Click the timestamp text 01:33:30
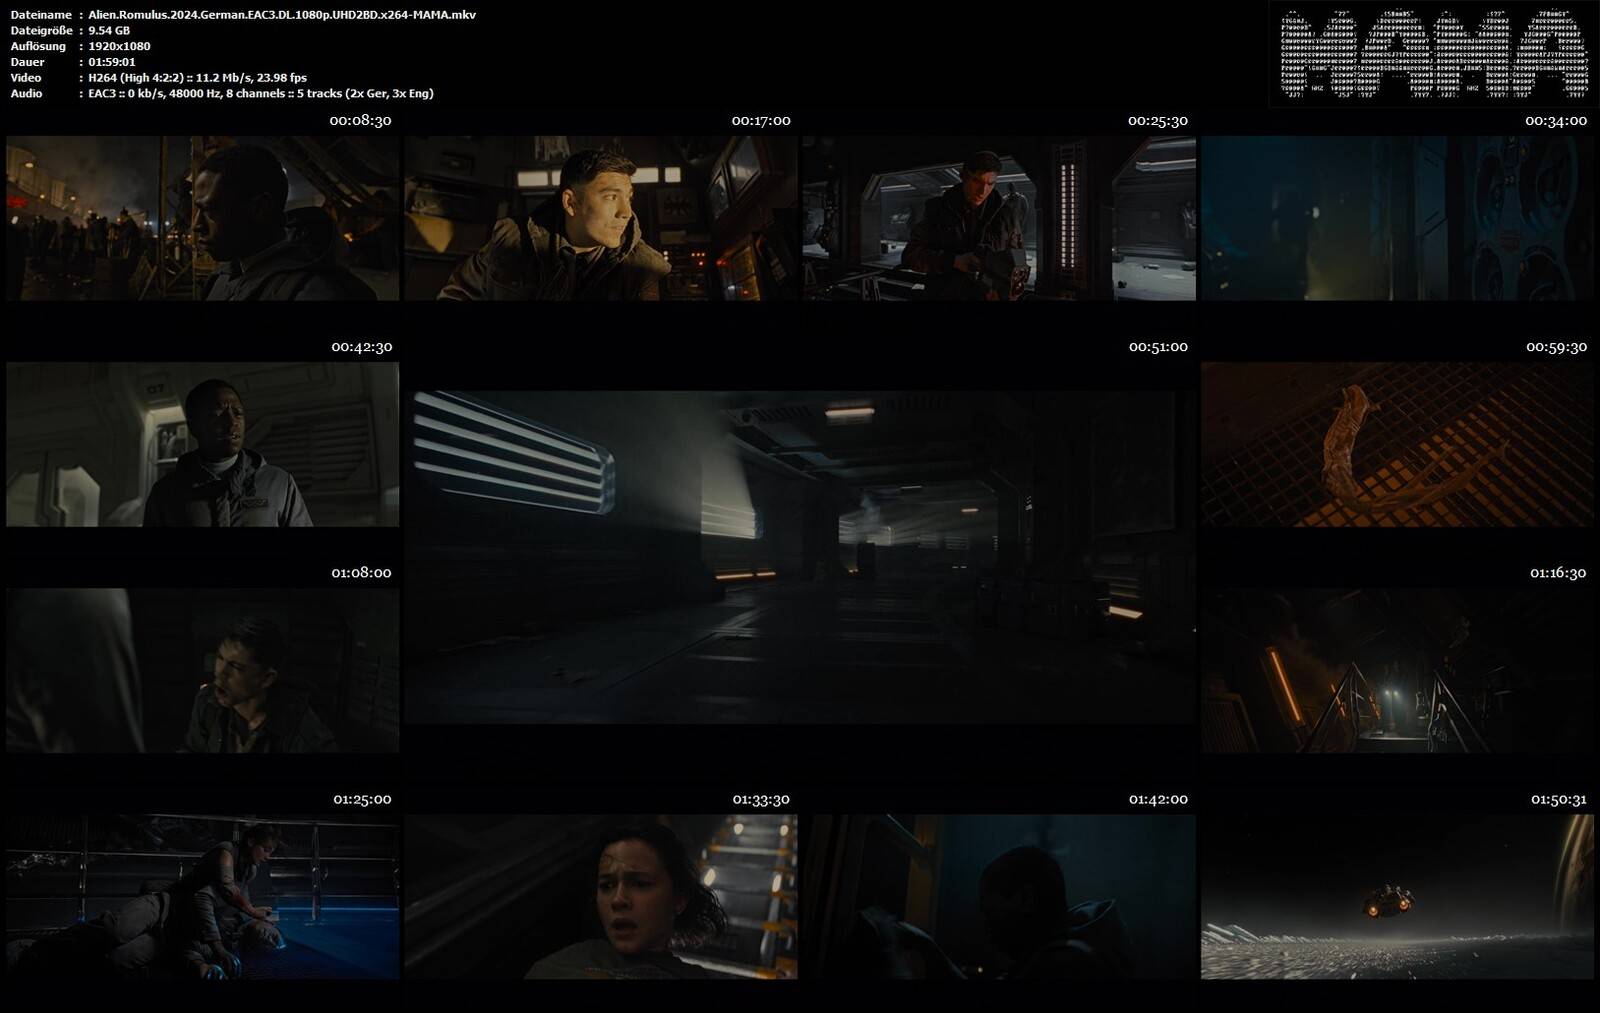 click(x=761, y=800)
